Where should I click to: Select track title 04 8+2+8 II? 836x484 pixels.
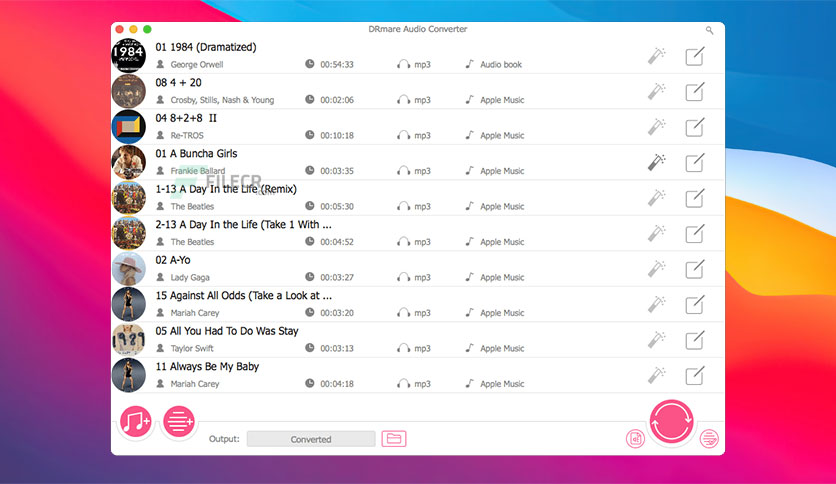(x=186, y=118)
